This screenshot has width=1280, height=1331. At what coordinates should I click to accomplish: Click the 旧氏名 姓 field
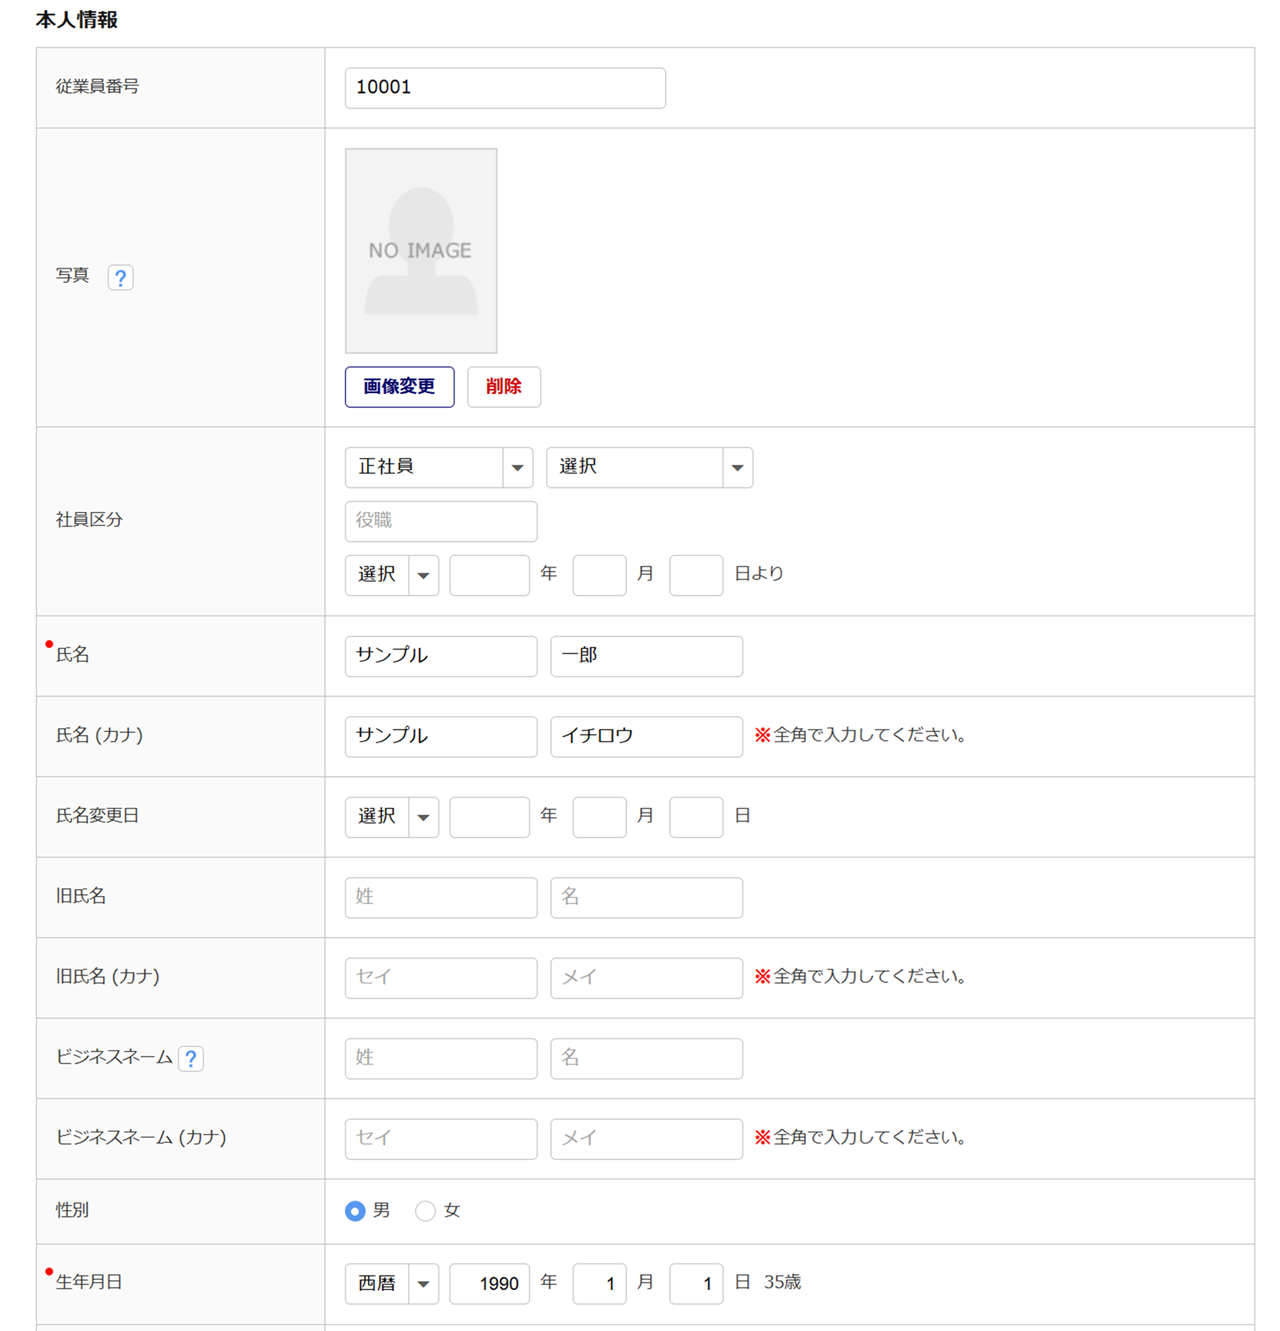pyautogui.click(x=441, y=898)
